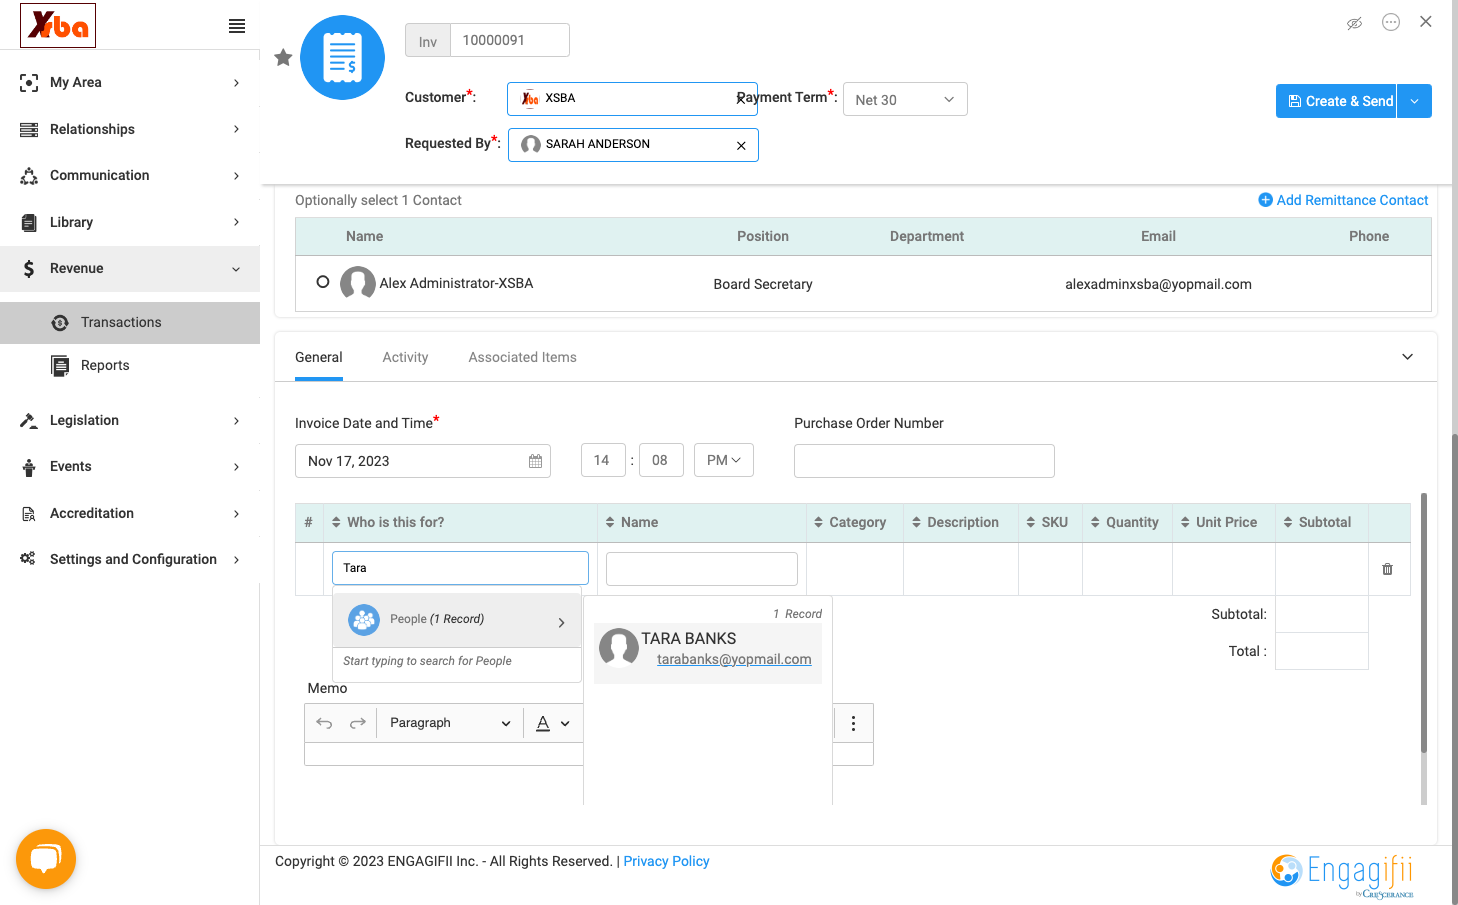
Task: Switch to the Associated Items tab
Action: (x=522, y=357)
